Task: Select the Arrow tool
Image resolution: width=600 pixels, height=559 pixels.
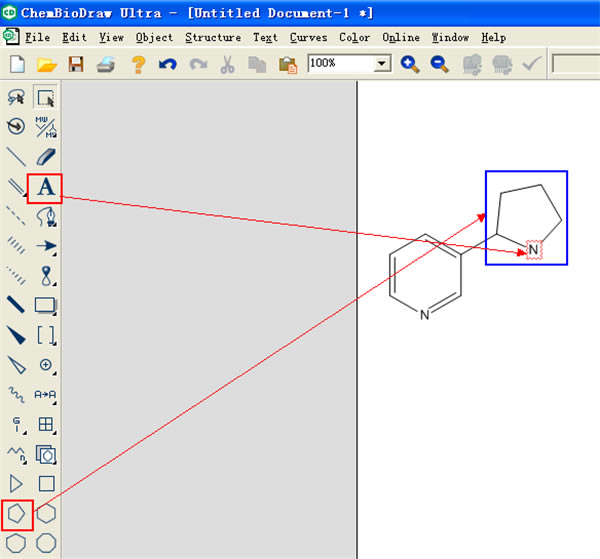Action: tap(46, 246)
